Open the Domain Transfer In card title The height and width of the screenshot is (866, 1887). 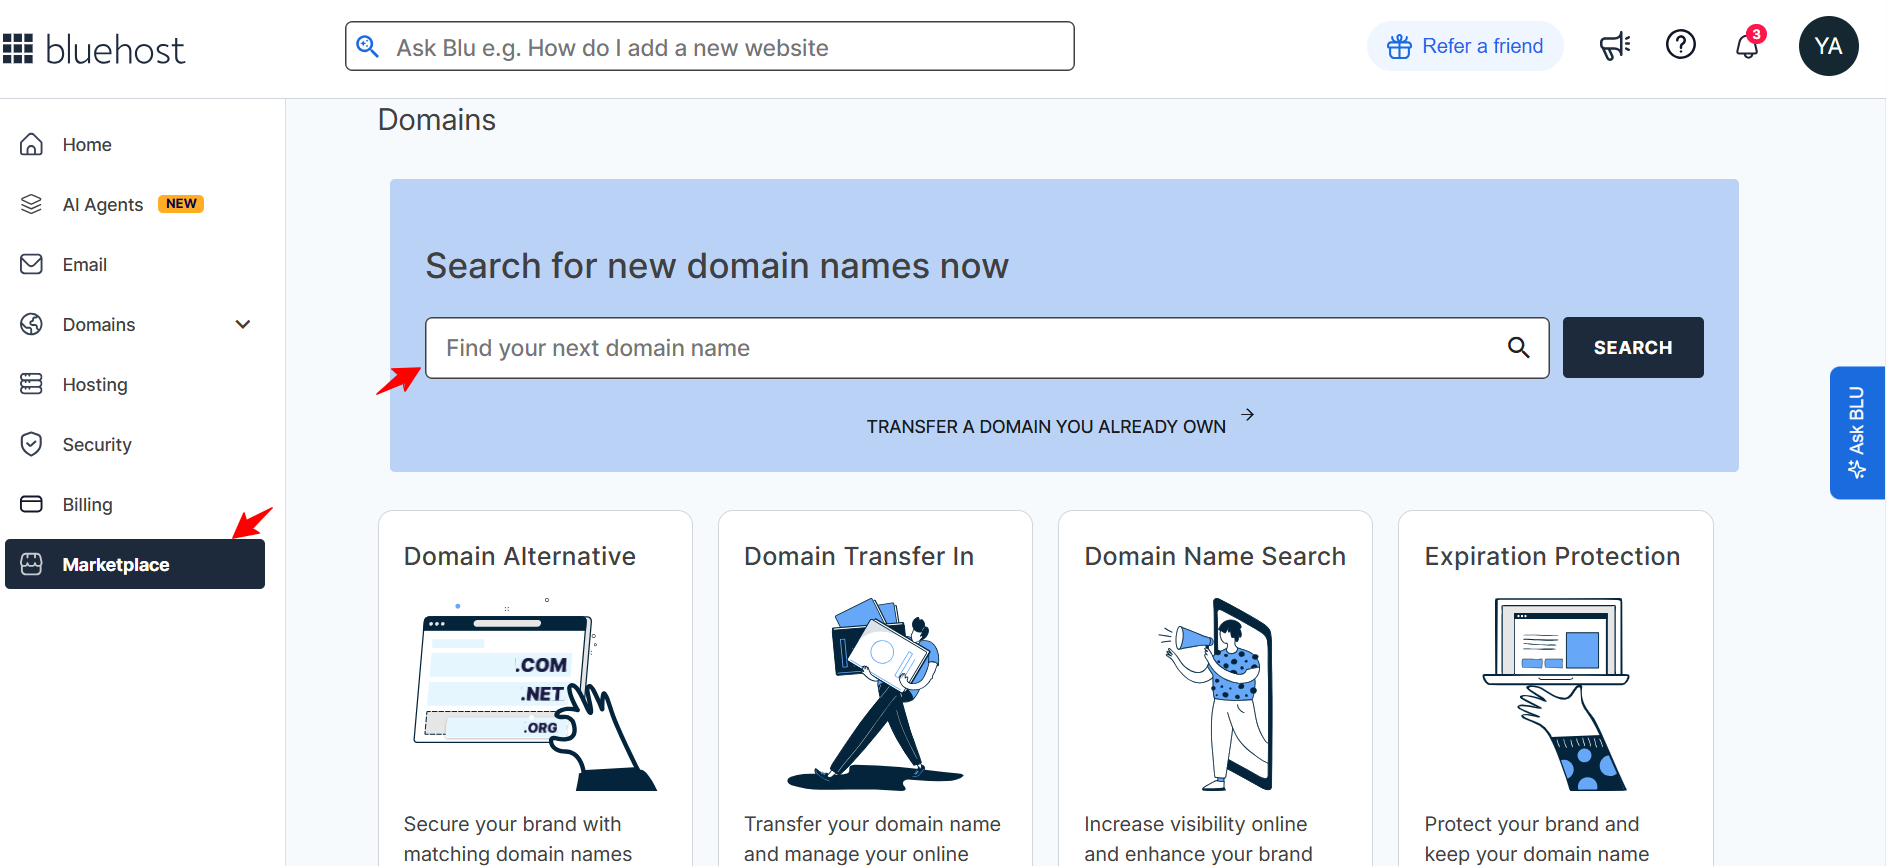pos(859,556)
